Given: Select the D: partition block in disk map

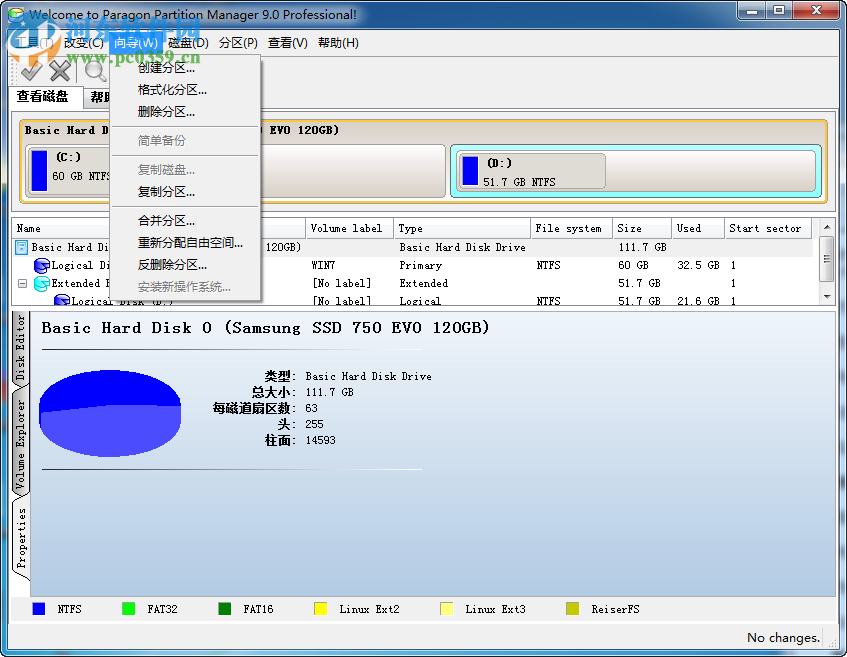Looking at the screenshot, I should click(x=636, y=171).
